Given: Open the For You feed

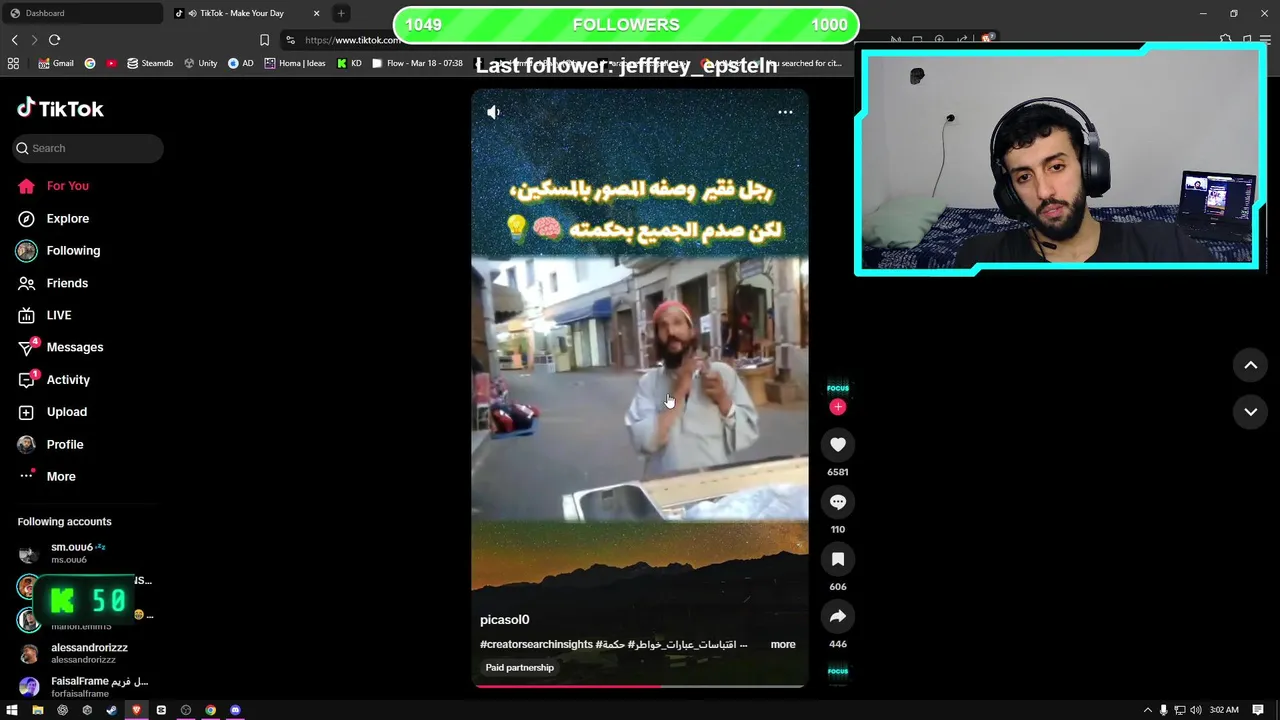Looking at the screenshot, I should point(54,186).
